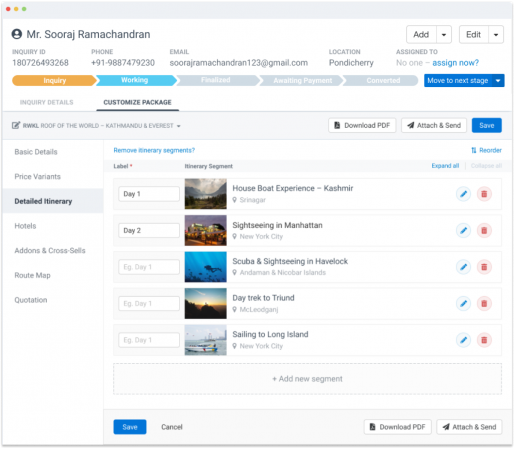Switch to the Customize Package tab
This screenshot has width=514, height=449.
point(137,102)
